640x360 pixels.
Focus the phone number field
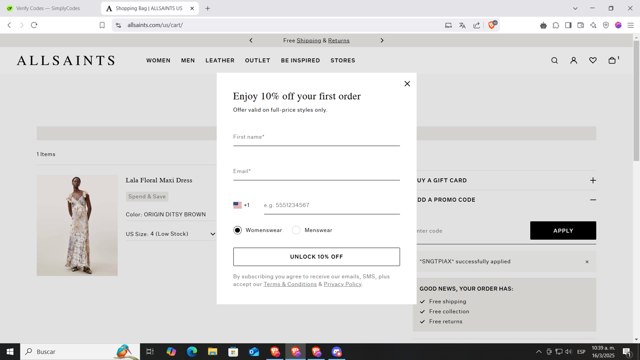click(331, 205)
